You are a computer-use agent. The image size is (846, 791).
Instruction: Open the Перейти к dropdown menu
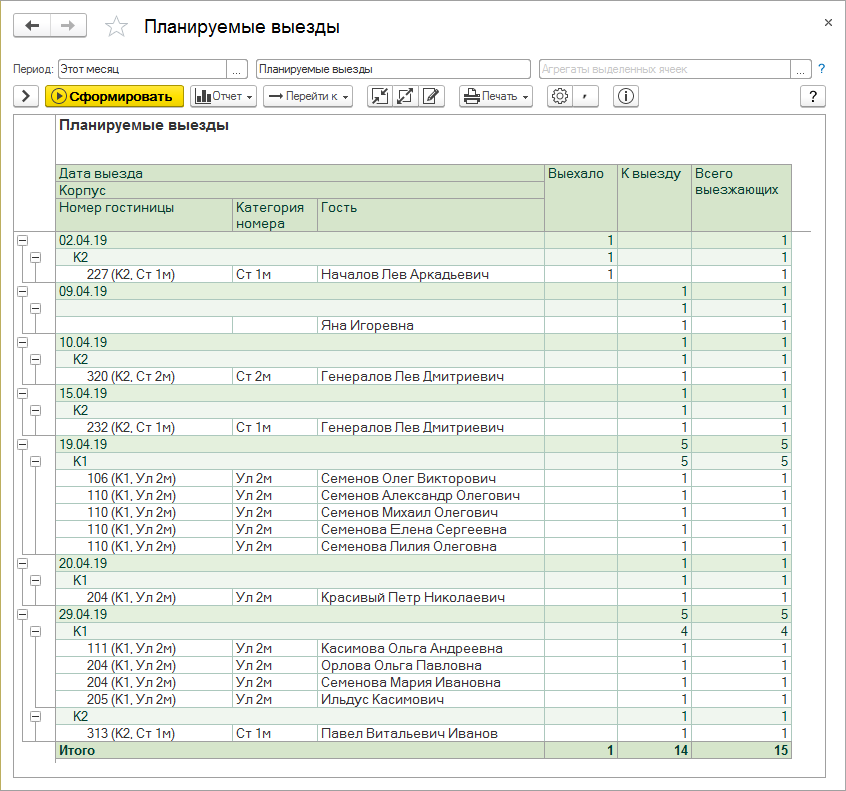[308, 96]
